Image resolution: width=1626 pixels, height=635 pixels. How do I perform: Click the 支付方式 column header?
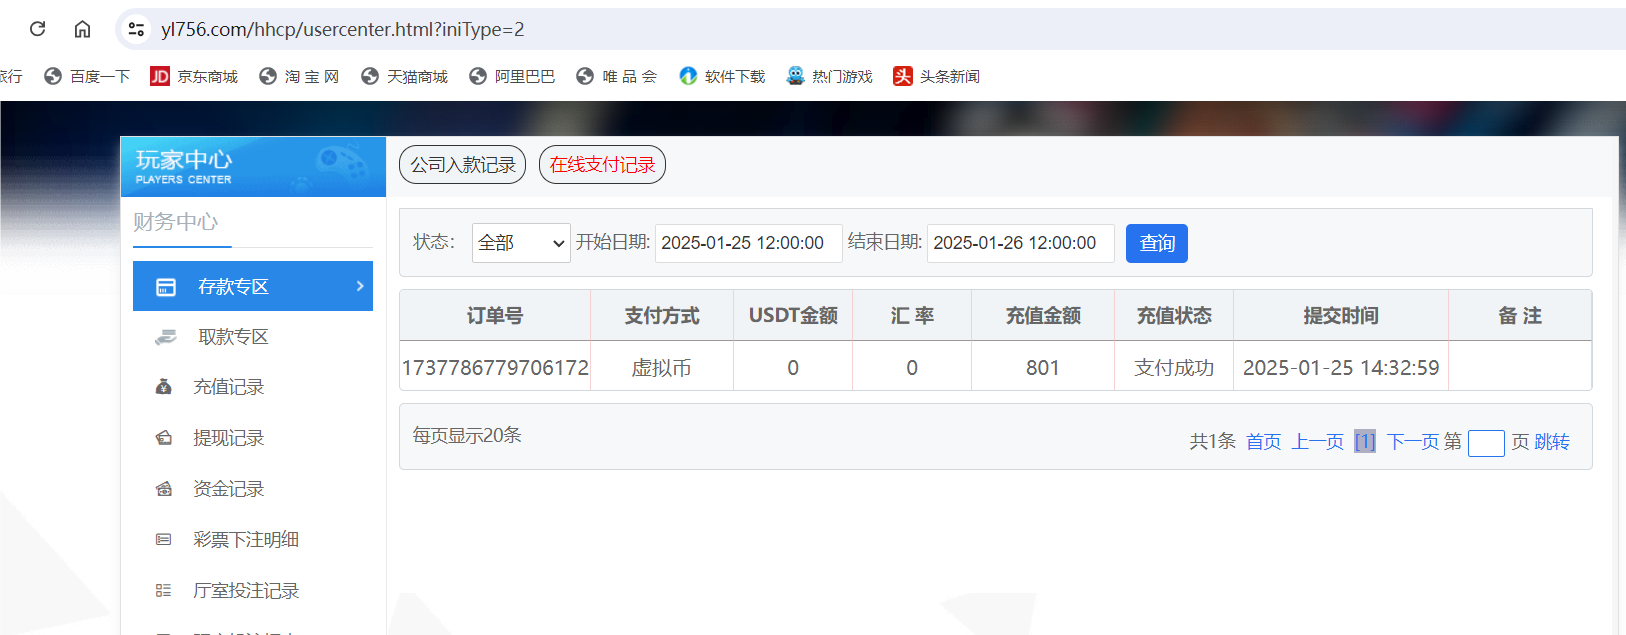tap(661, 316)
